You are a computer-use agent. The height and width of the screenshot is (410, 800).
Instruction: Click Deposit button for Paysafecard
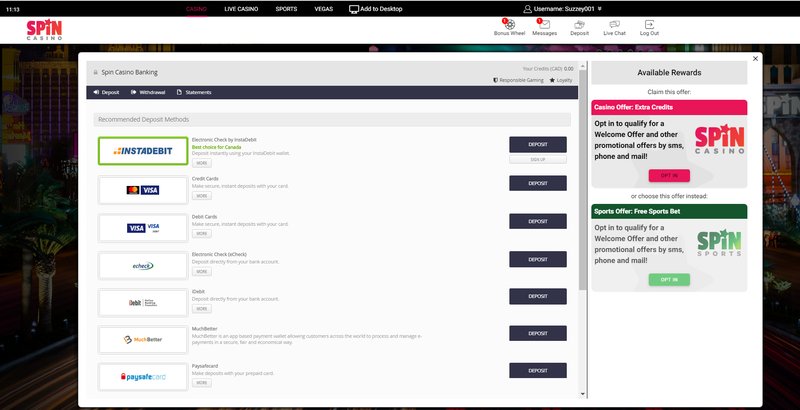[x=538, y=371]
